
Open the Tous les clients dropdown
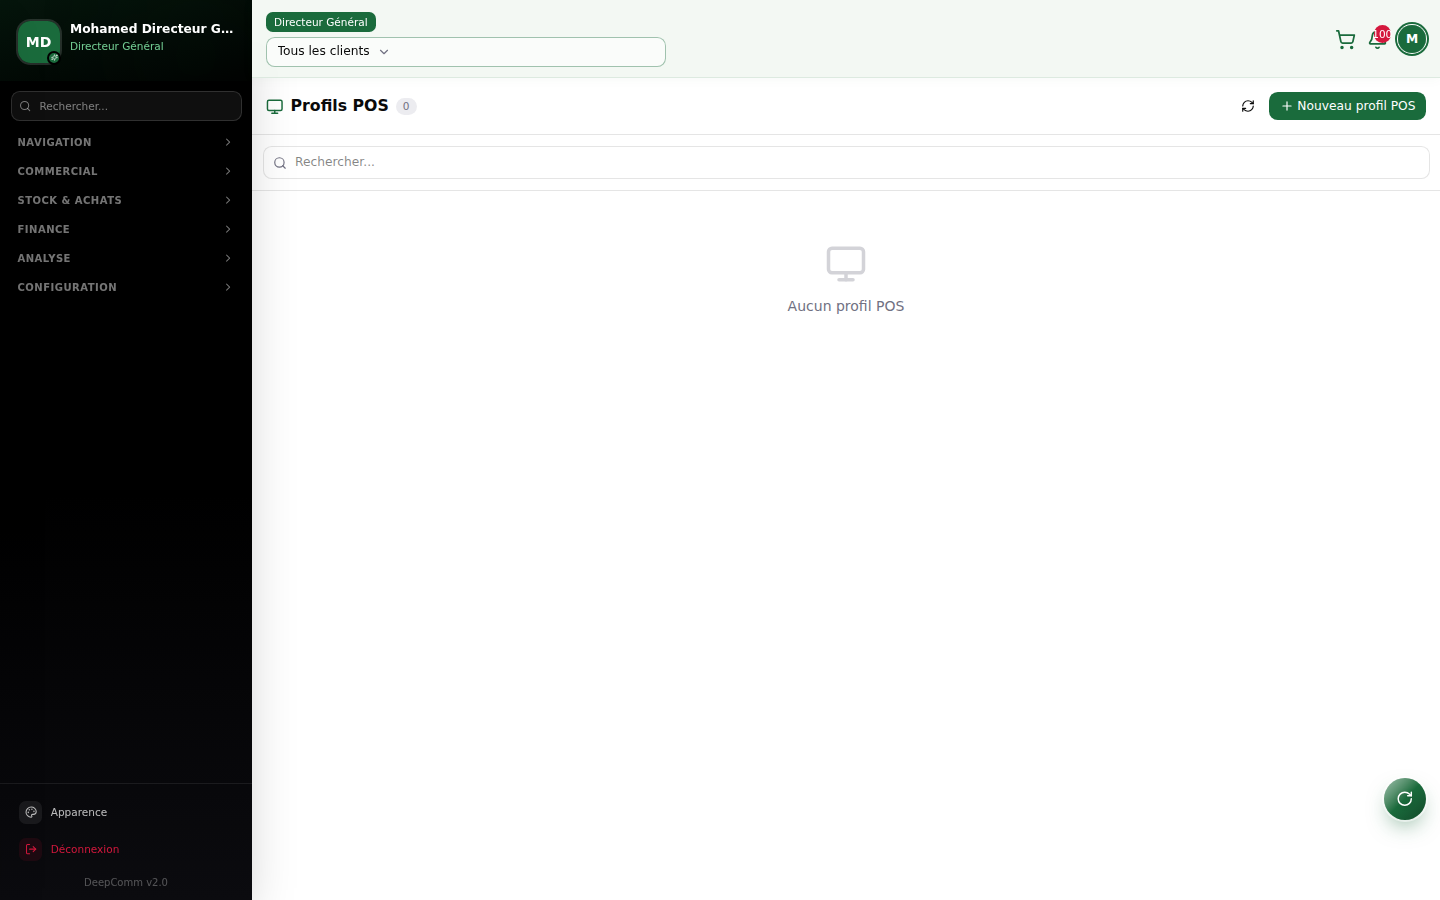[x=466, y=52]
